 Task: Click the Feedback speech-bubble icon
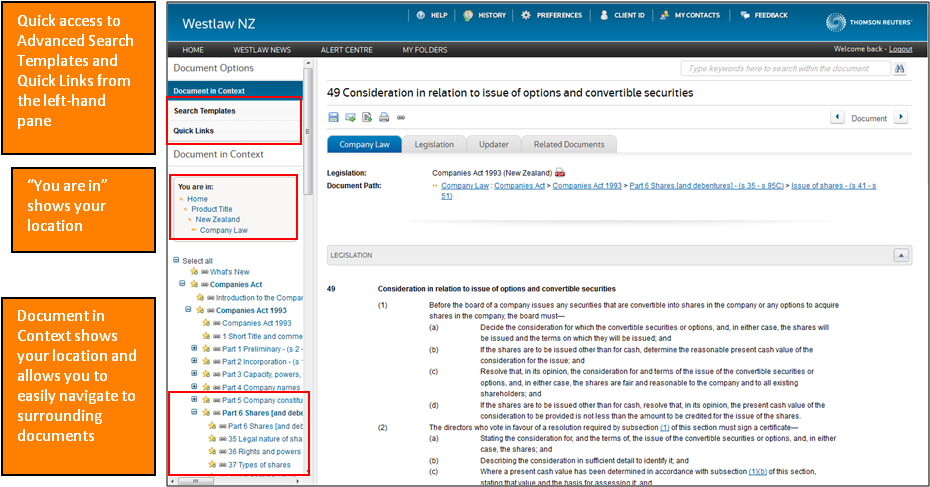pos(745,15)
